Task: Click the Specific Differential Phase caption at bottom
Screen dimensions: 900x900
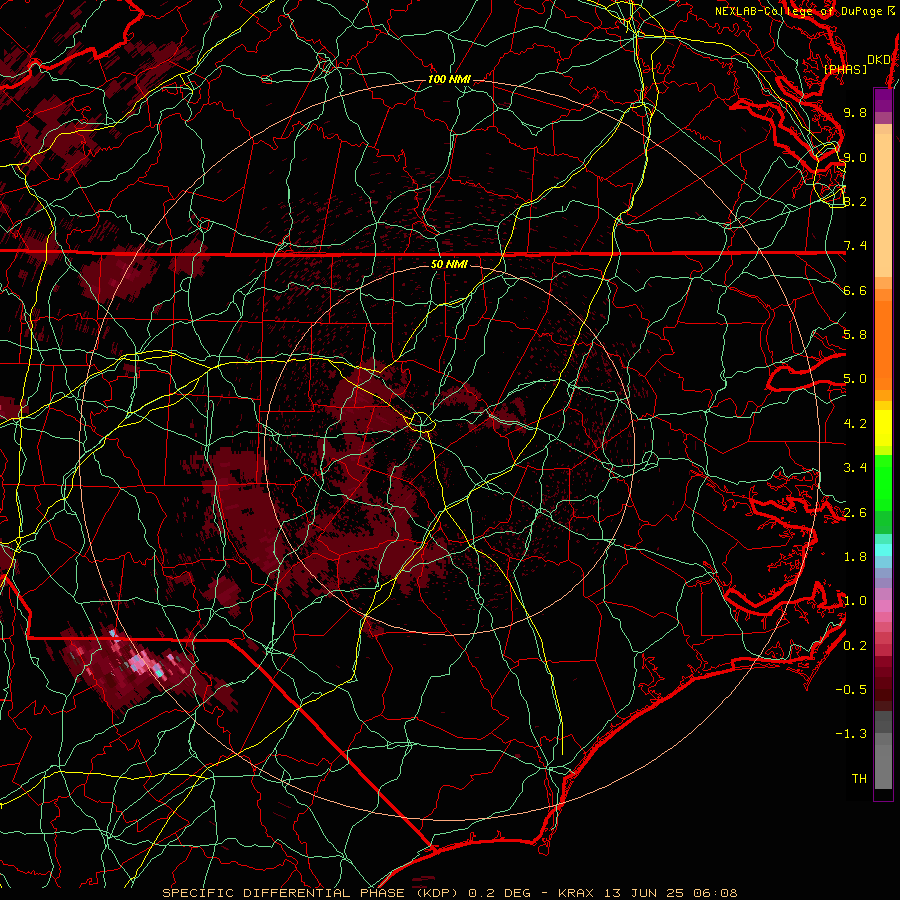Action: (449, 893)
